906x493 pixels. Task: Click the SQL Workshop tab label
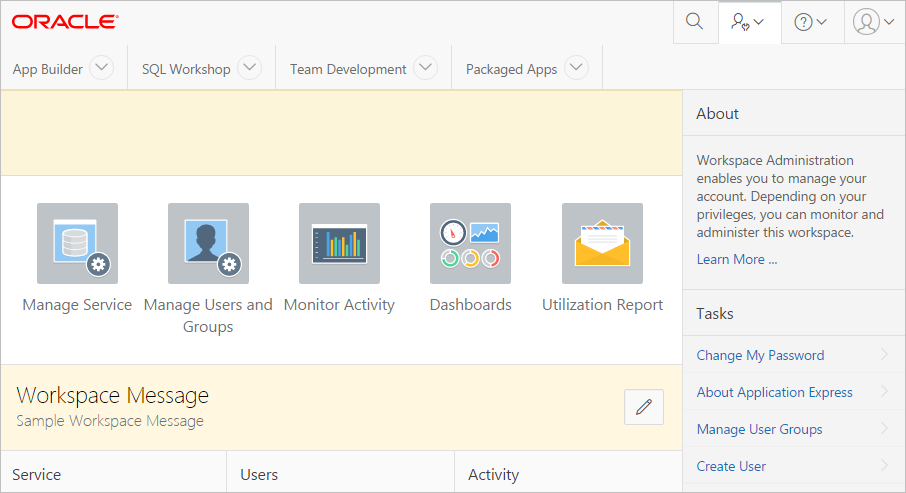point(186,69)
